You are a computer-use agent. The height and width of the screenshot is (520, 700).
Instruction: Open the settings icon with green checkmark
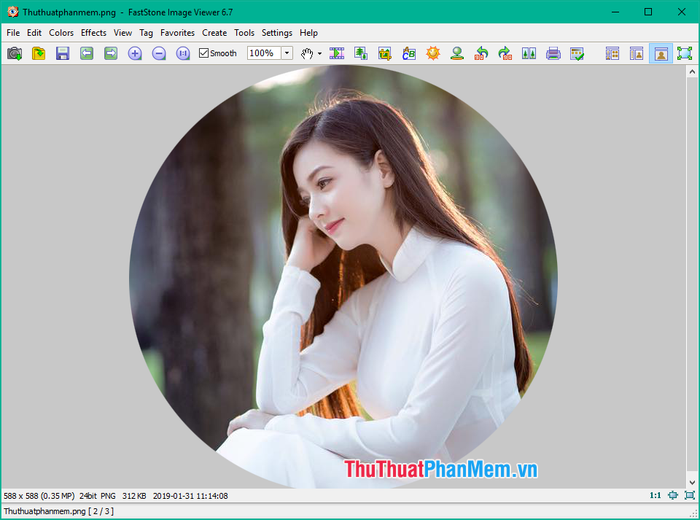577,54
